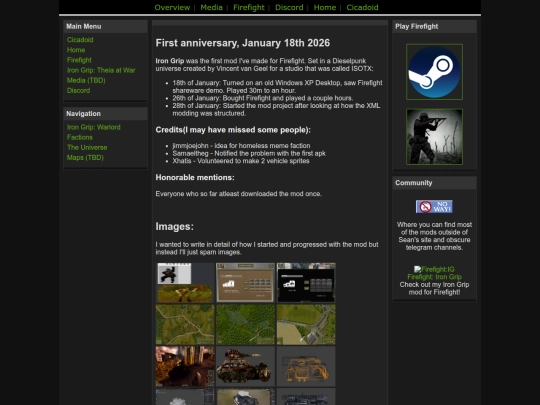Screen dimensions: 540x405
Task: Click the 'Community' panel header
Action: point(434,183)
